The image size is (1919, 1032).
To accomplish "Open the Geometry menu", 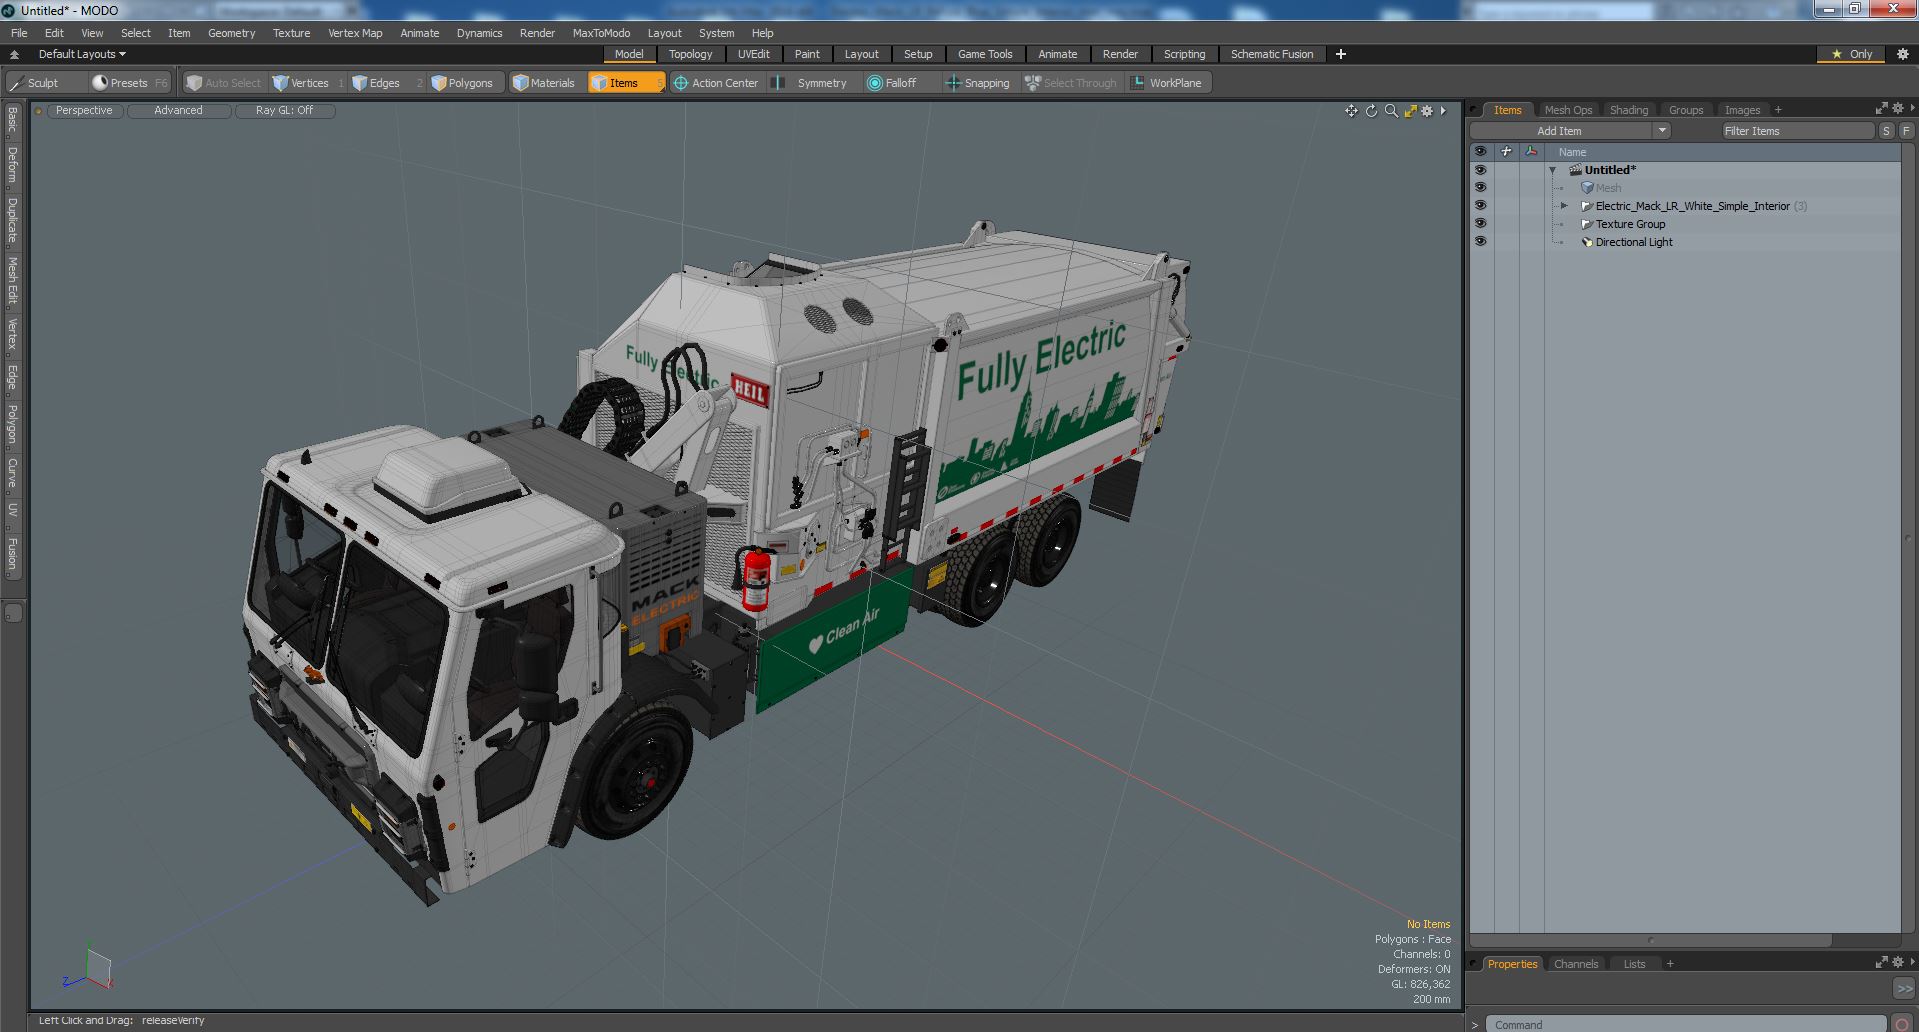I will click(231, 33).
